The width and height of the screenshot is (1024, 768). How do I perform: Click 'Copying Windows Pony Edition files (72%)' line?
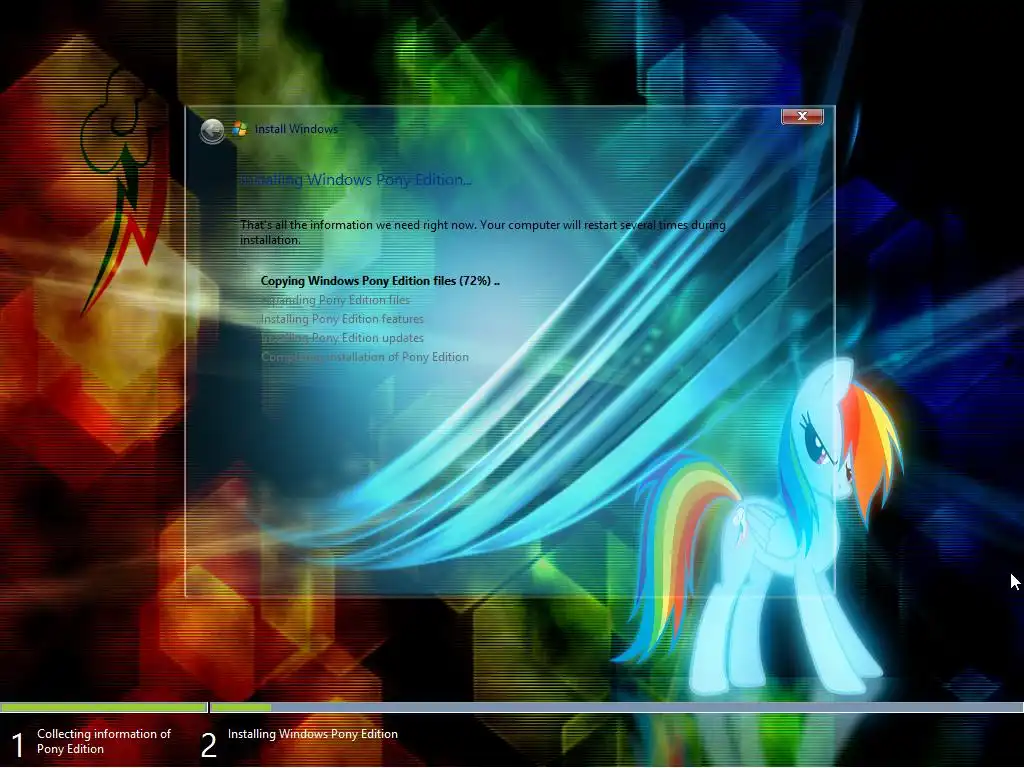(380, 281)
